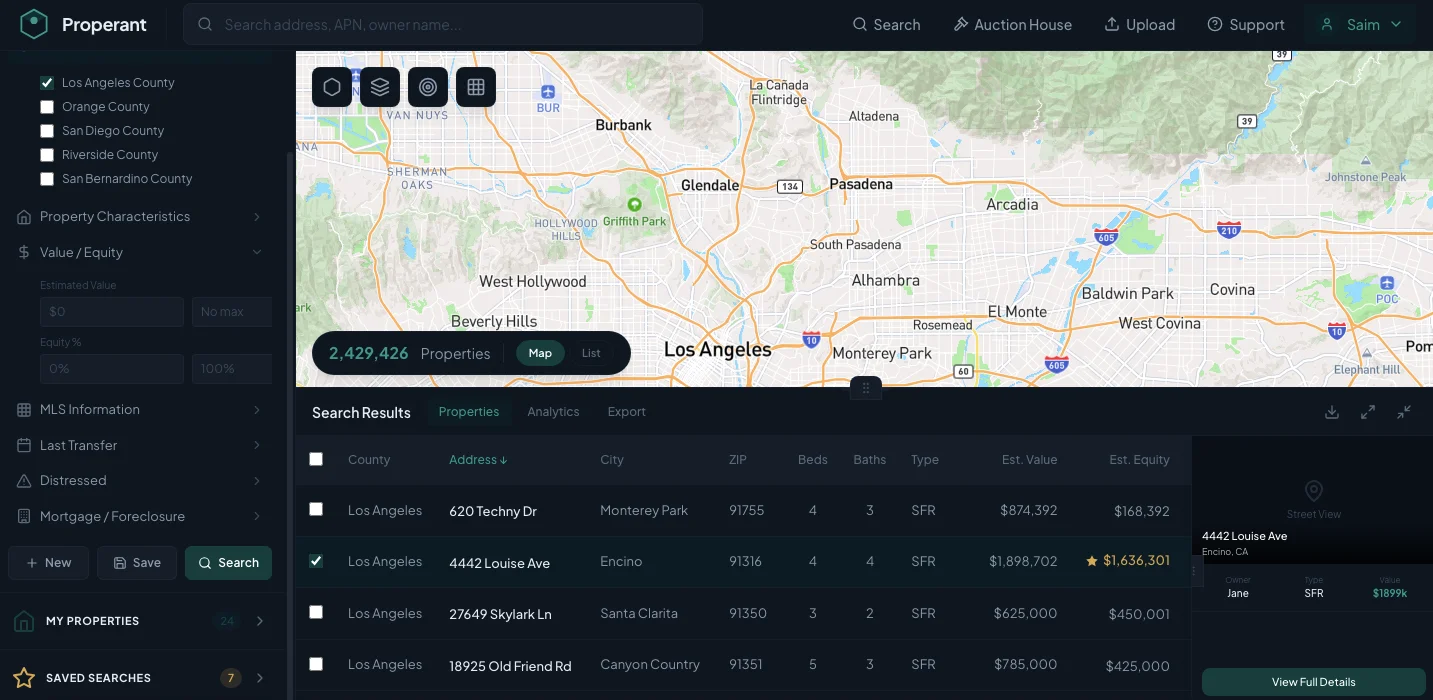Expand the Search Results panel to fullscreen
The height and width of the screenshot is (700, 1433).
[x=1367, y=411]
